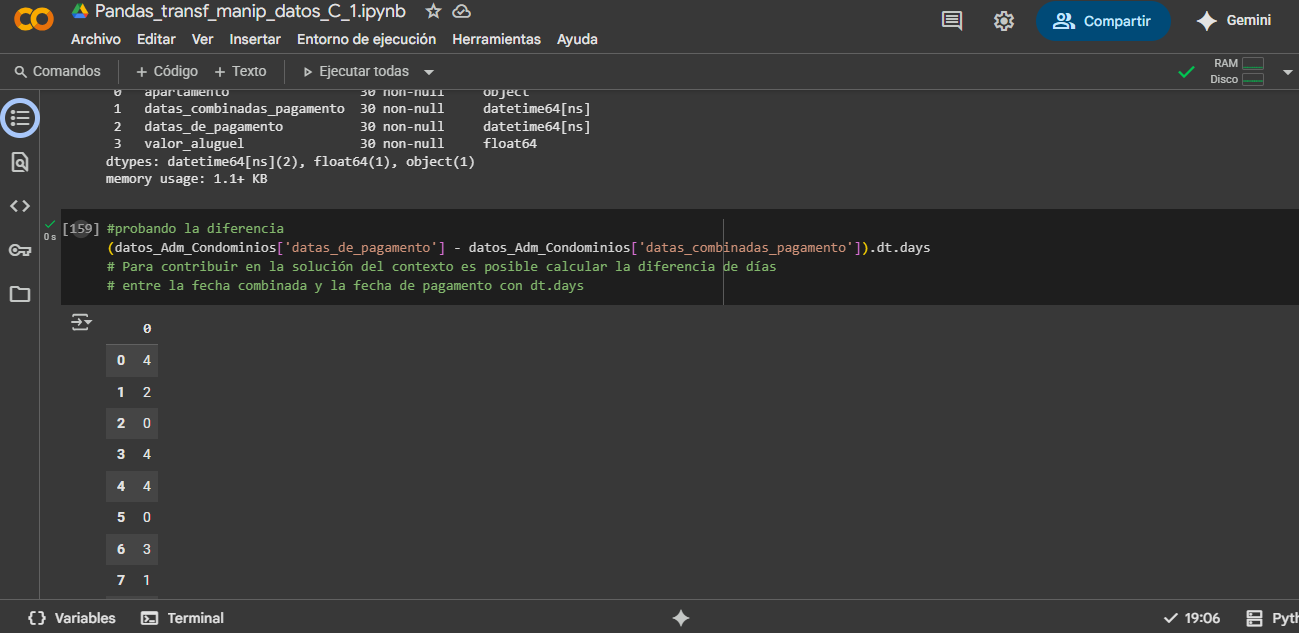Click the RAM and Disco resource indicator
Viewport: 1299px width, 633px height.
point(1237,71)
